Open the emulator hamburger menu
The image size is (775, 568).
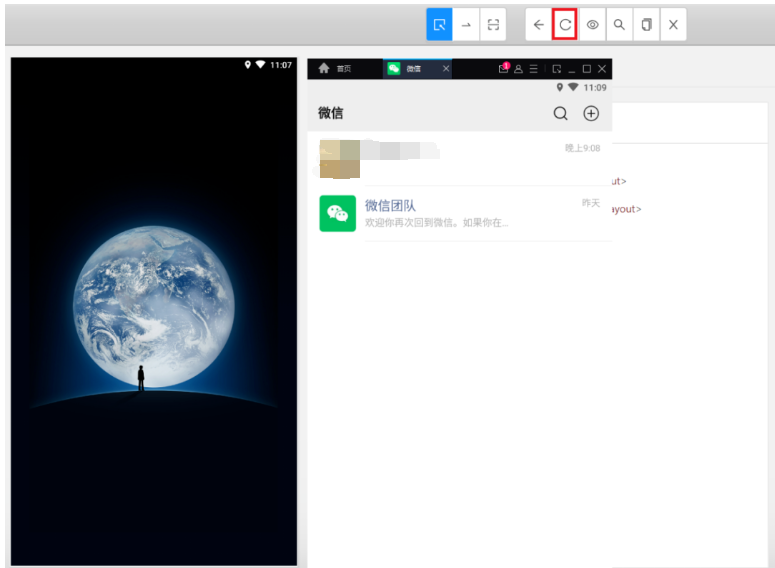coord(533,69)
